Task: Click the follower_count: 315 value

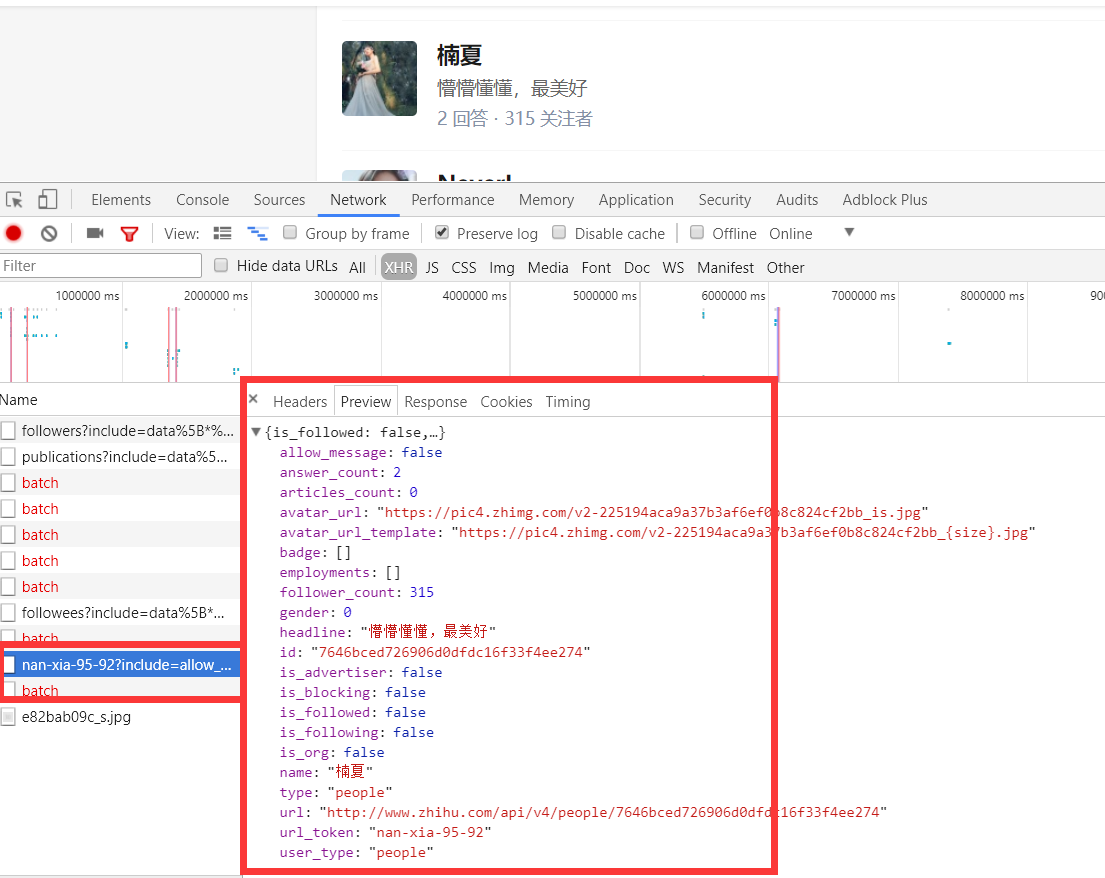Action: [421, 593]
